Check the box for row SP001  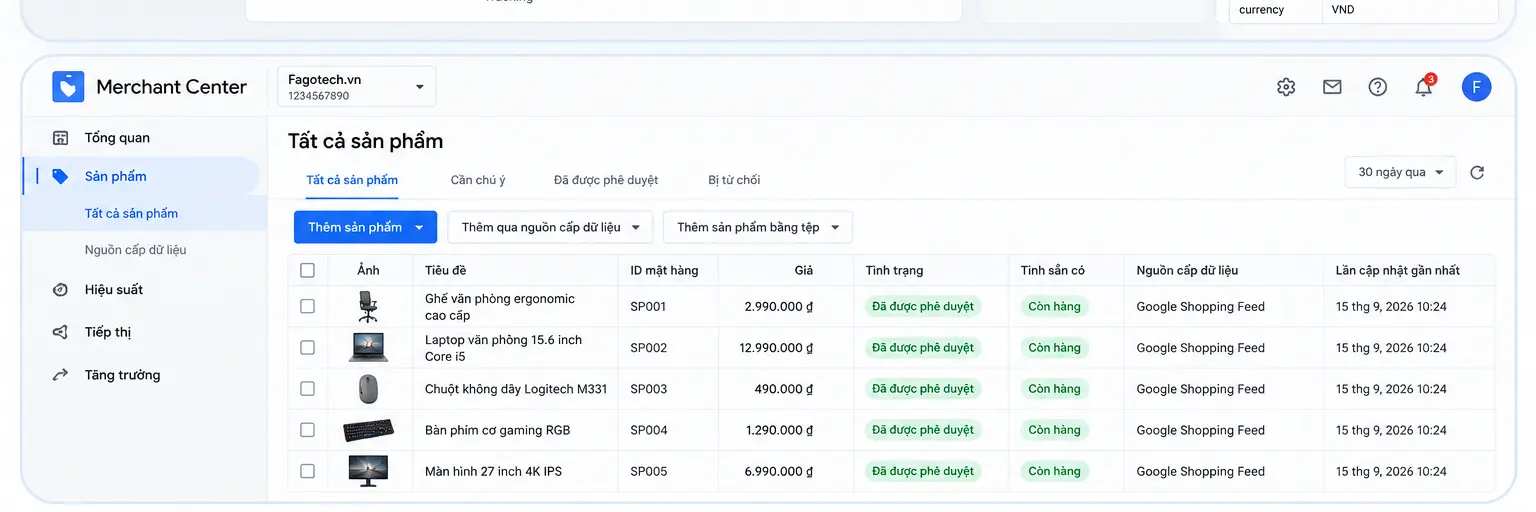click(x=307, y=306)
